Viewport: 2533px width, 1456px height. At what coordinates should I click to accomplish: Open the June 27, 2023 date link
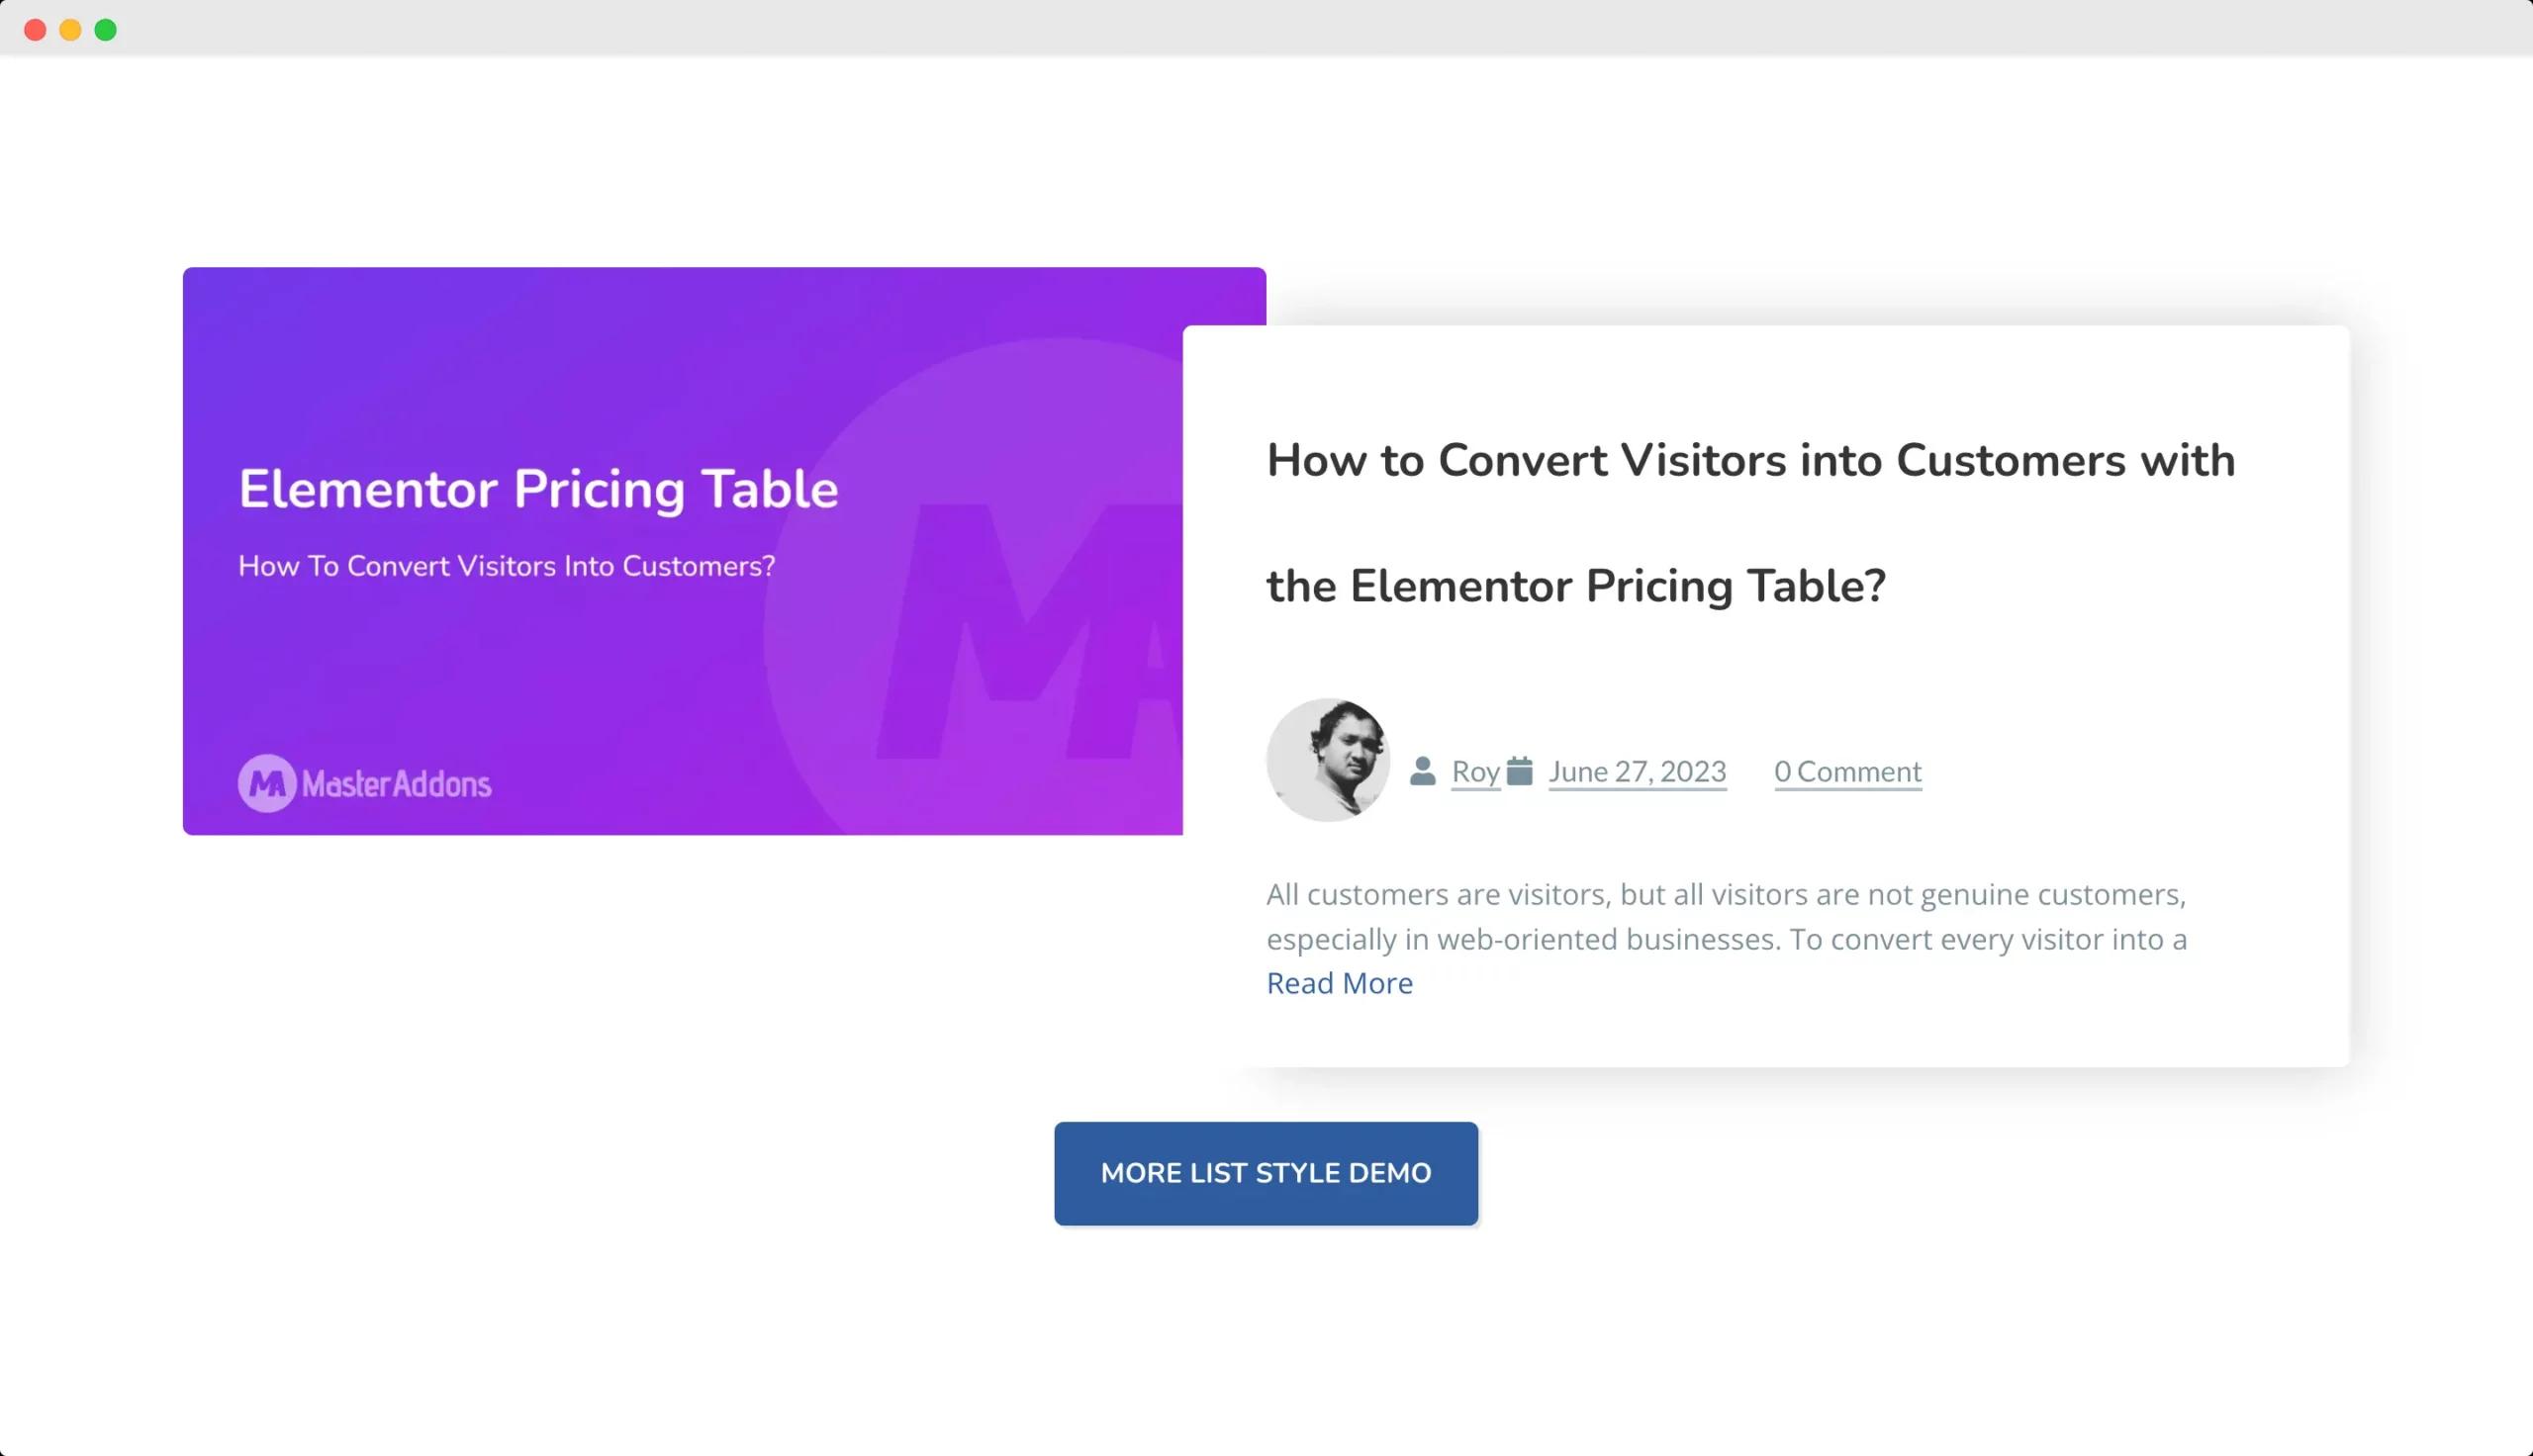(x=1636, y=771)
